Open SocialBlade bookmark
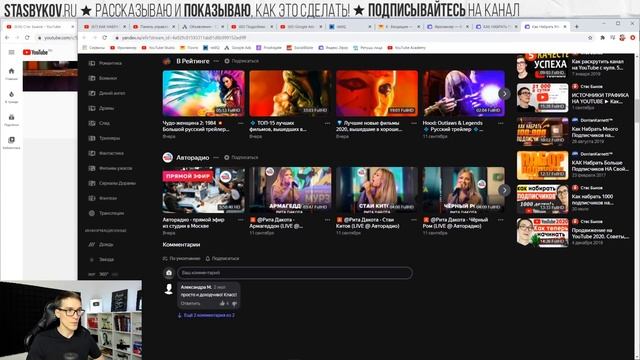Screen dimensions: 640x360 coord(300,48)
